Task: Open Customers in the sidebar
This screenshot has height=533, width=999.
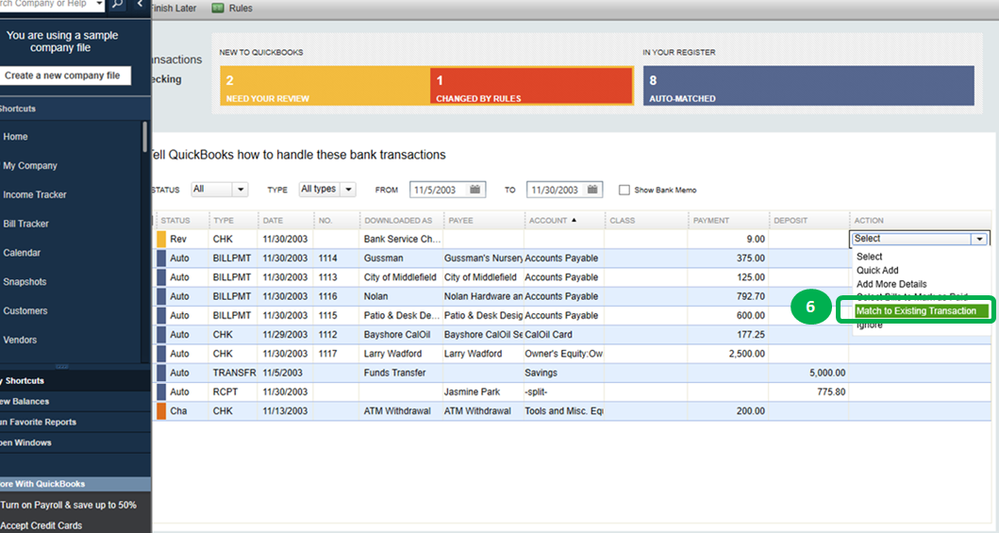Action: 25,311
